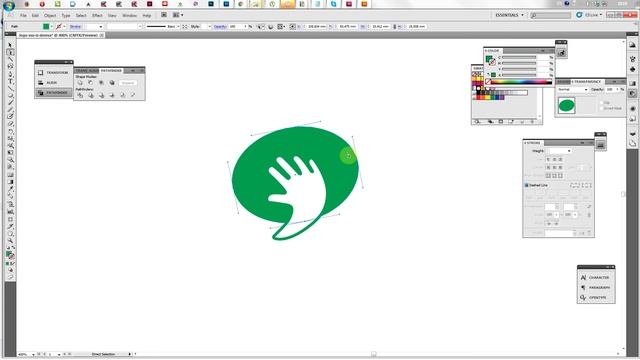This screenshot has width=640, height=360.
Task: Open the Effect menu
Action: [97, 16]
